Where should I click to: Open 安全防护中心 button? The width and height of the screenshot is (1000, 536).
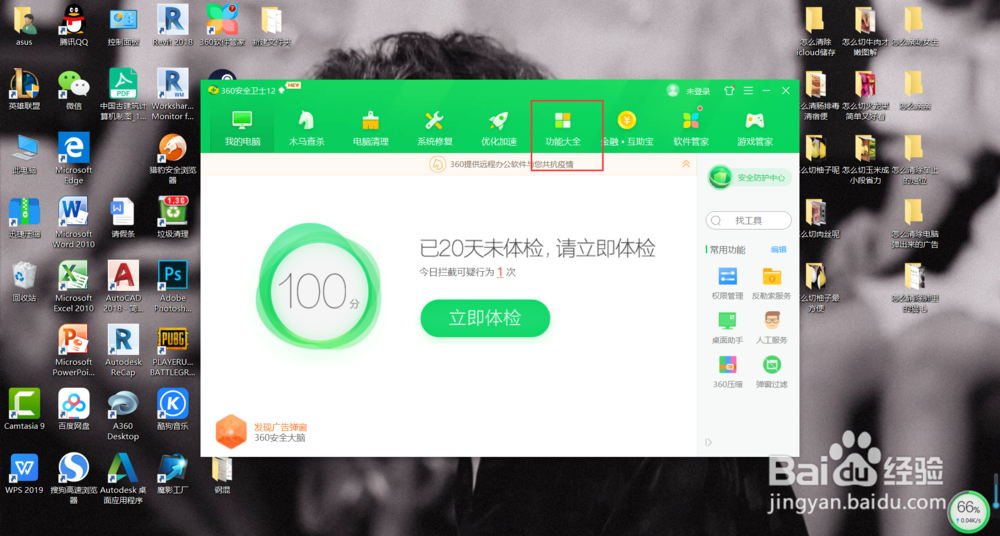click(x=751, y=177)
